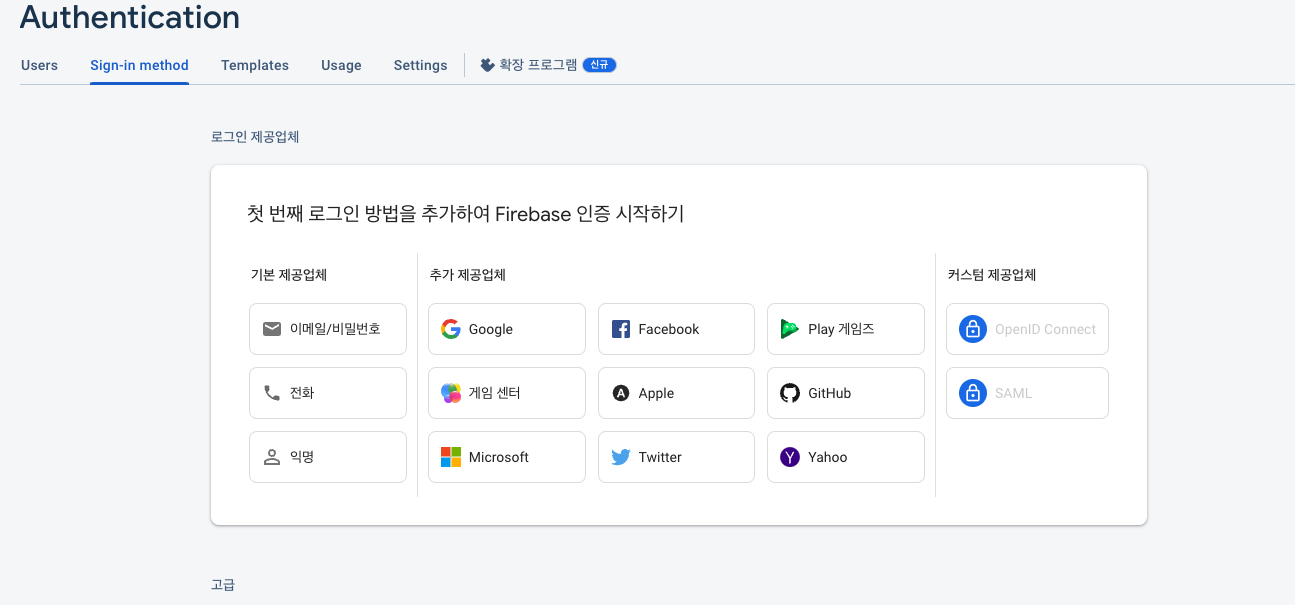Open the Settings tab

420,65
